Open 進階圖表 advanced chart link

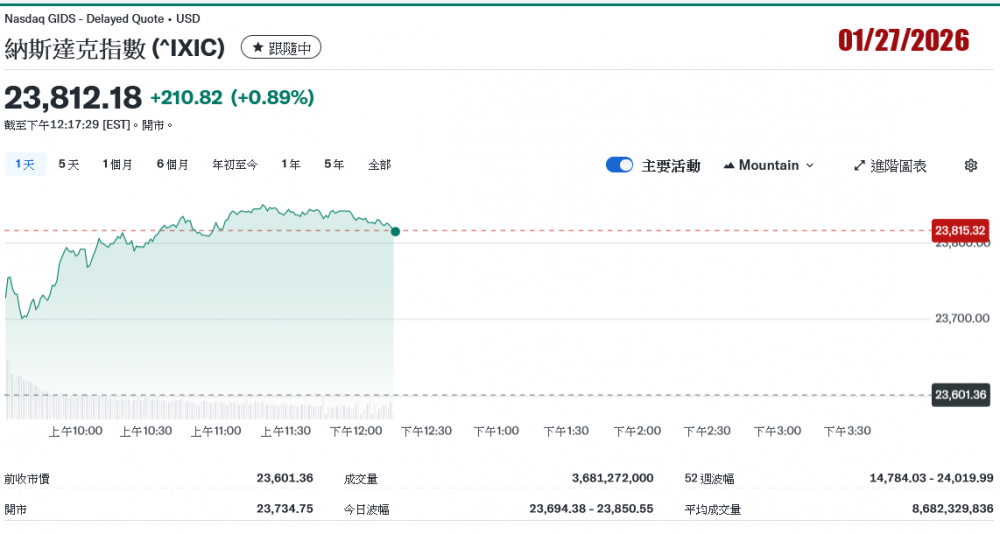(898, 165)
